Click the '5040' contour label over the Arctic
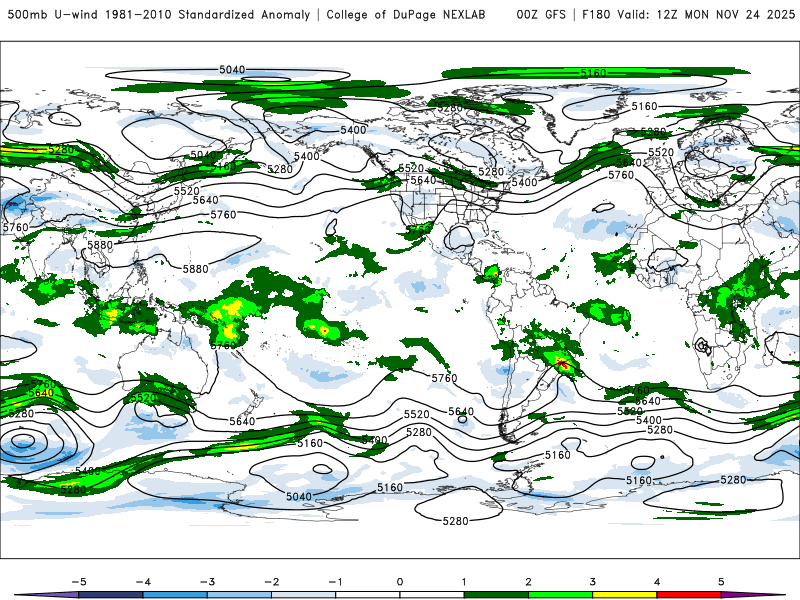 232,69
